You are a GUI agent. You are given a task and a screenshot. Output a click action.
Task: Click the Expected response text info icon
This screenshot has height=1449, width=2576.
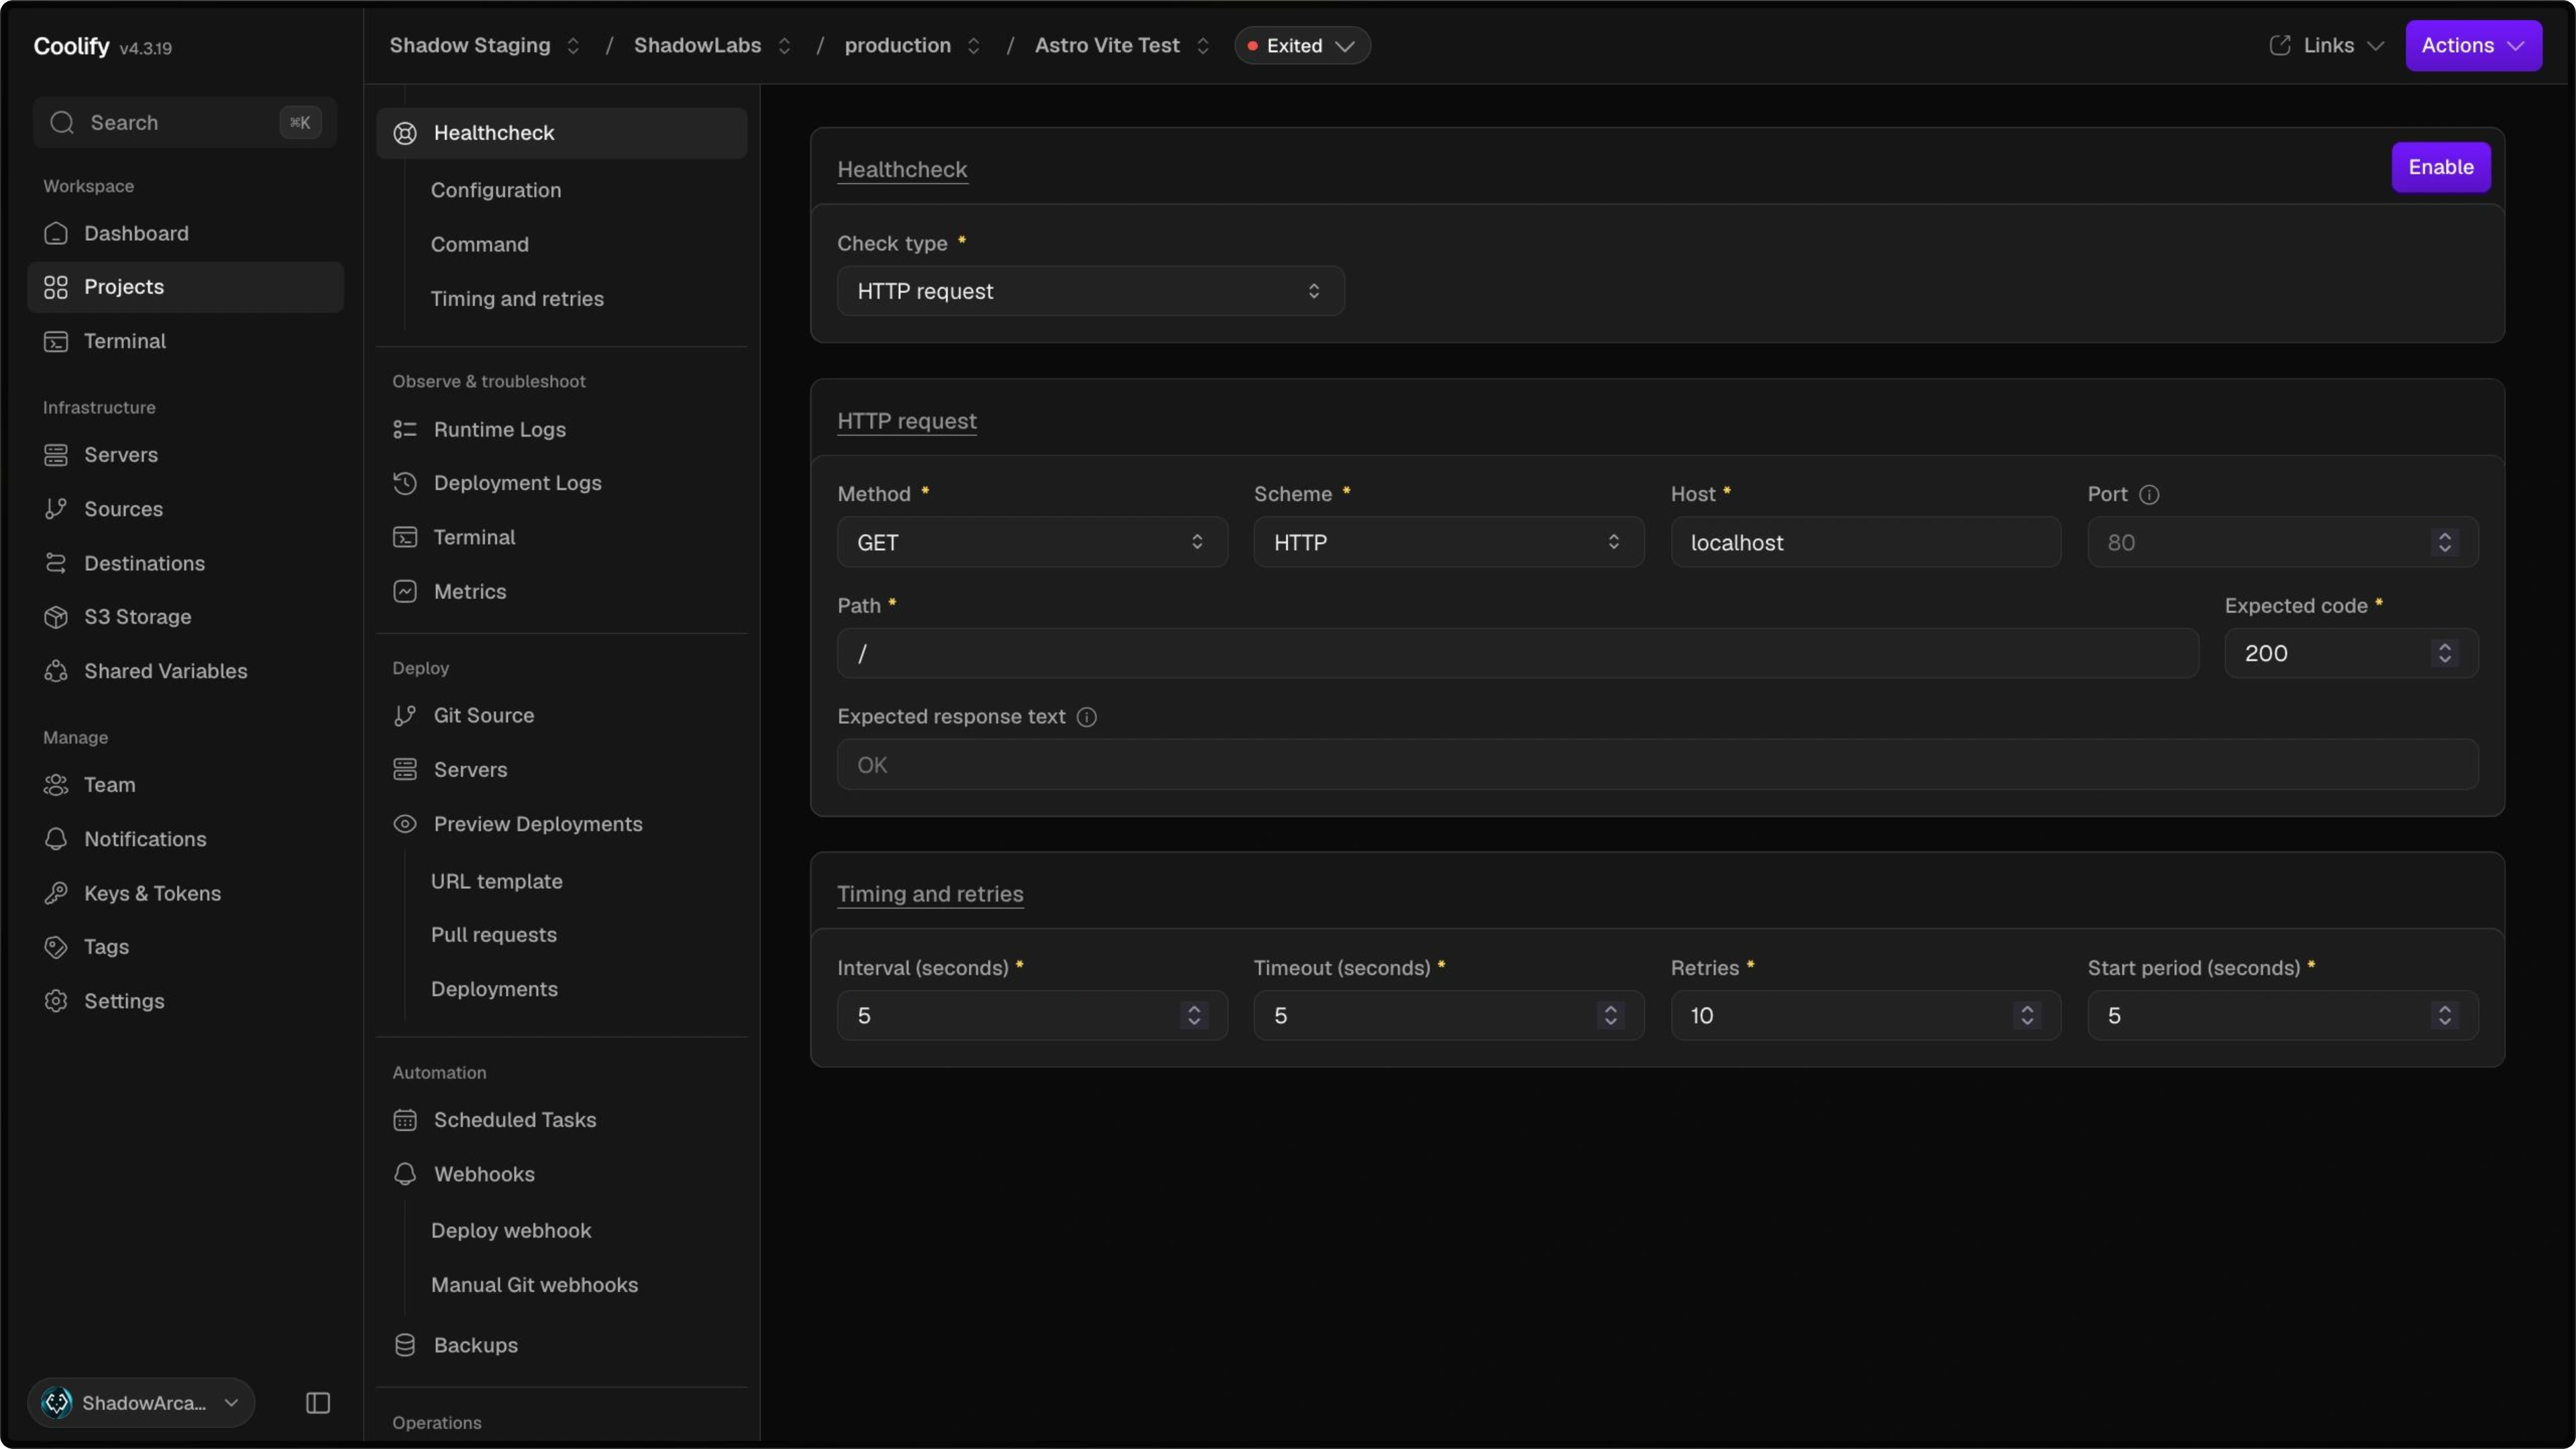coord(1086,717)
